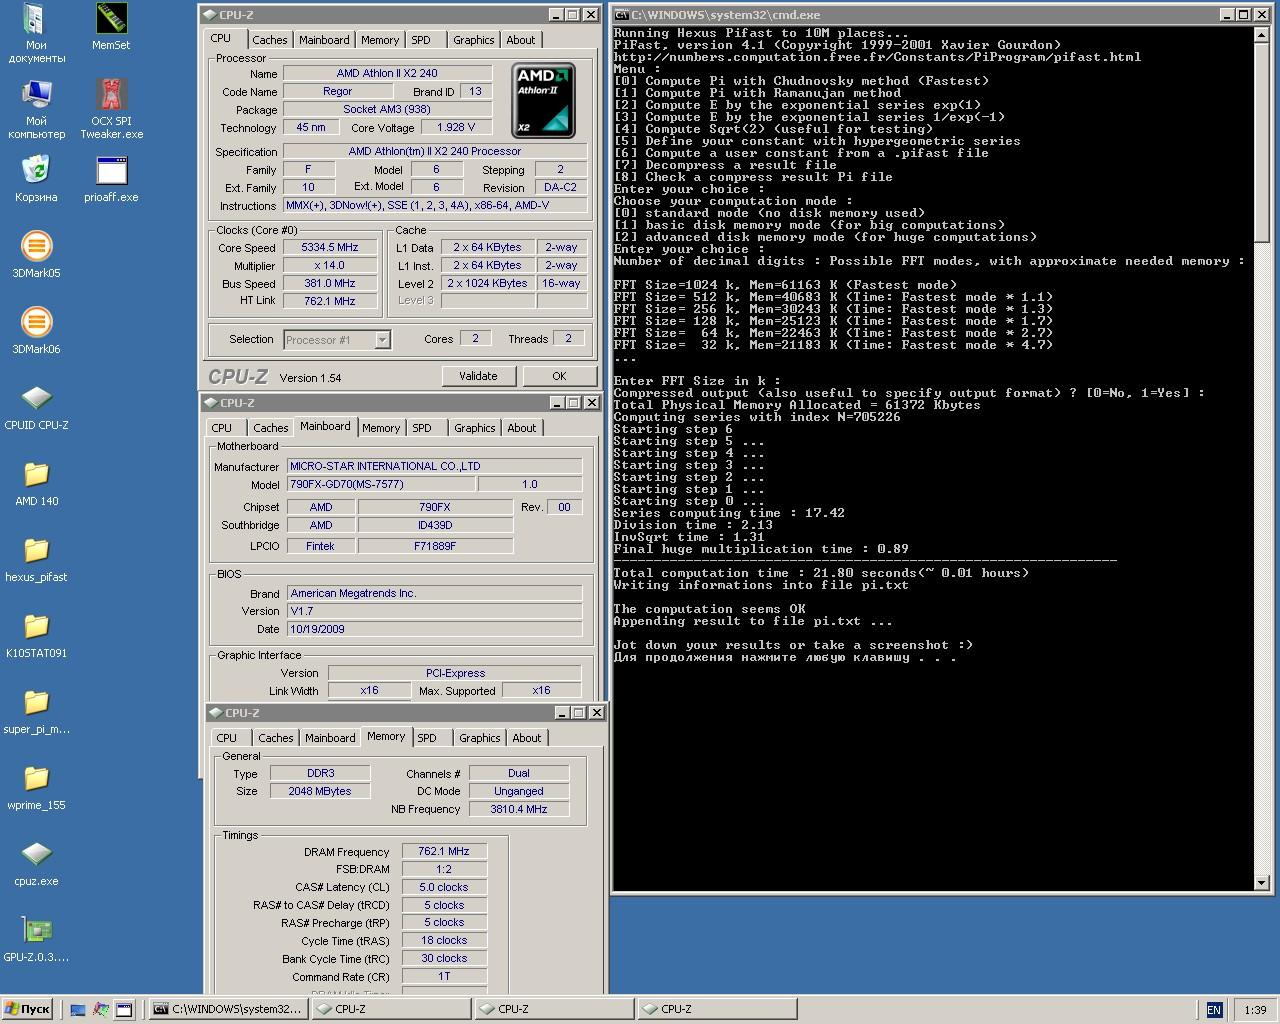Open the Мои документы desktop icon

click(36, 33)
